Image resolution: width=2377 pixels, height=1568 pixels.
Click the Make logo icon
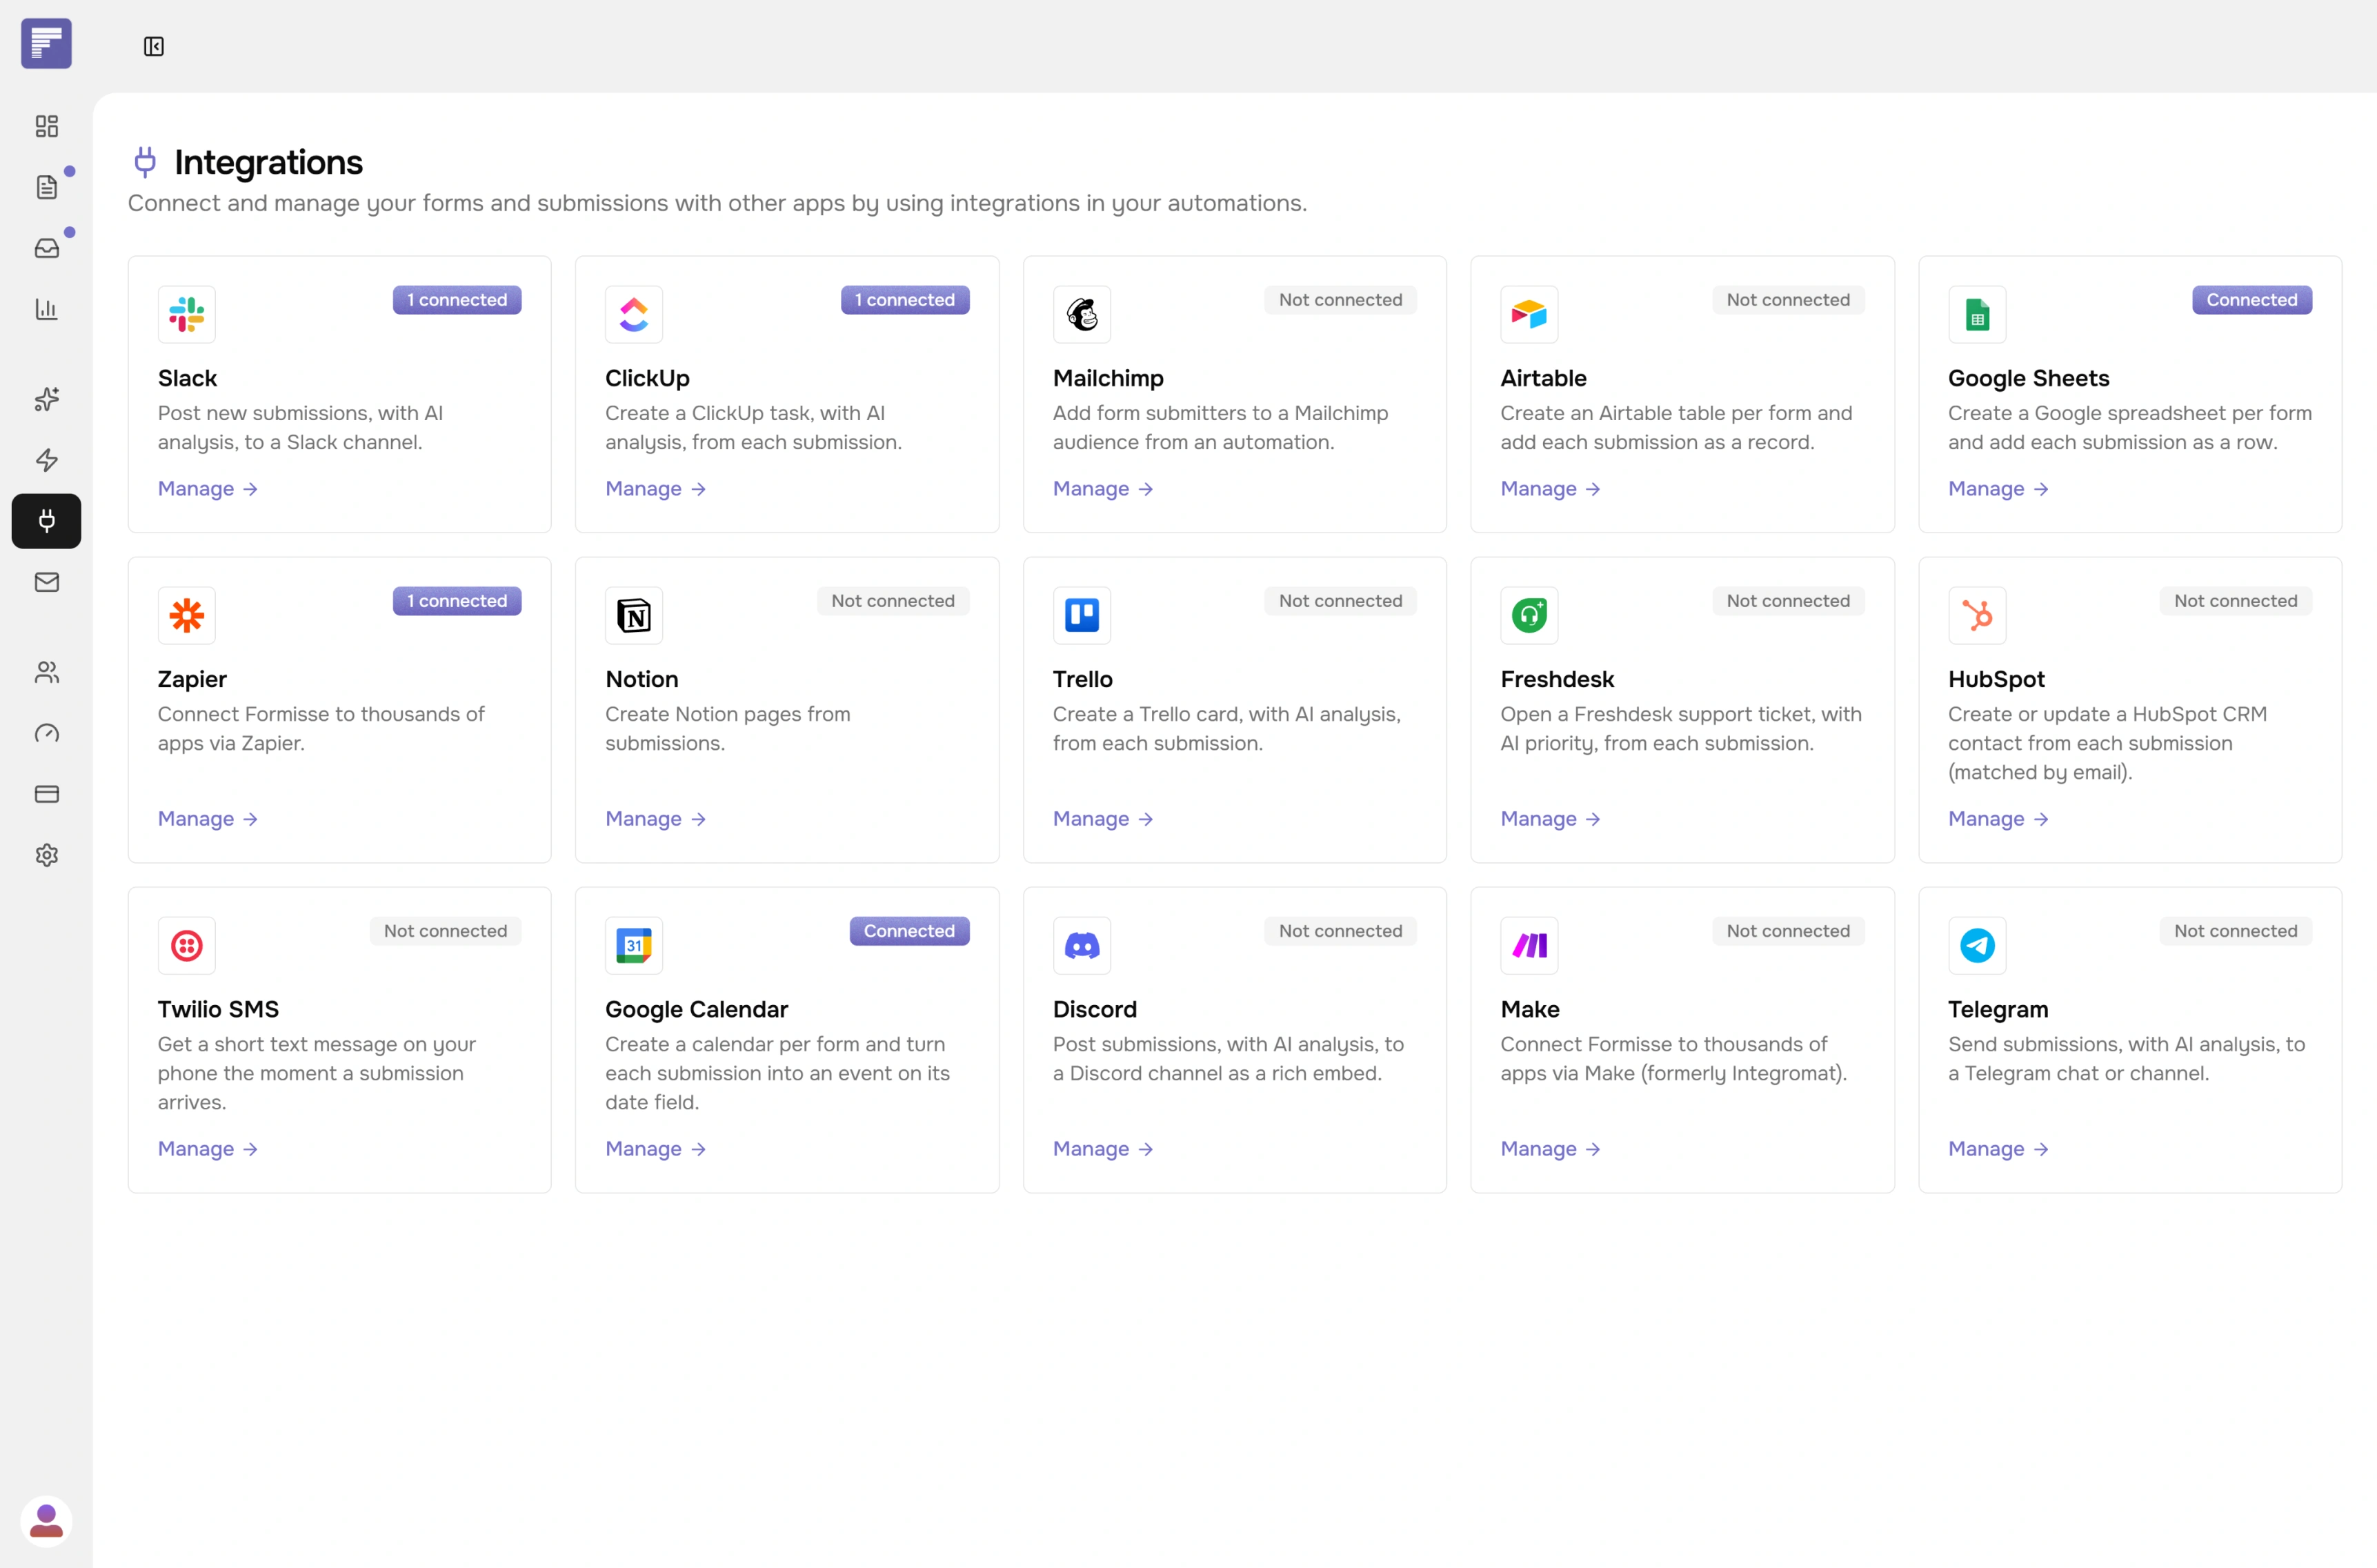[1529, 946]
